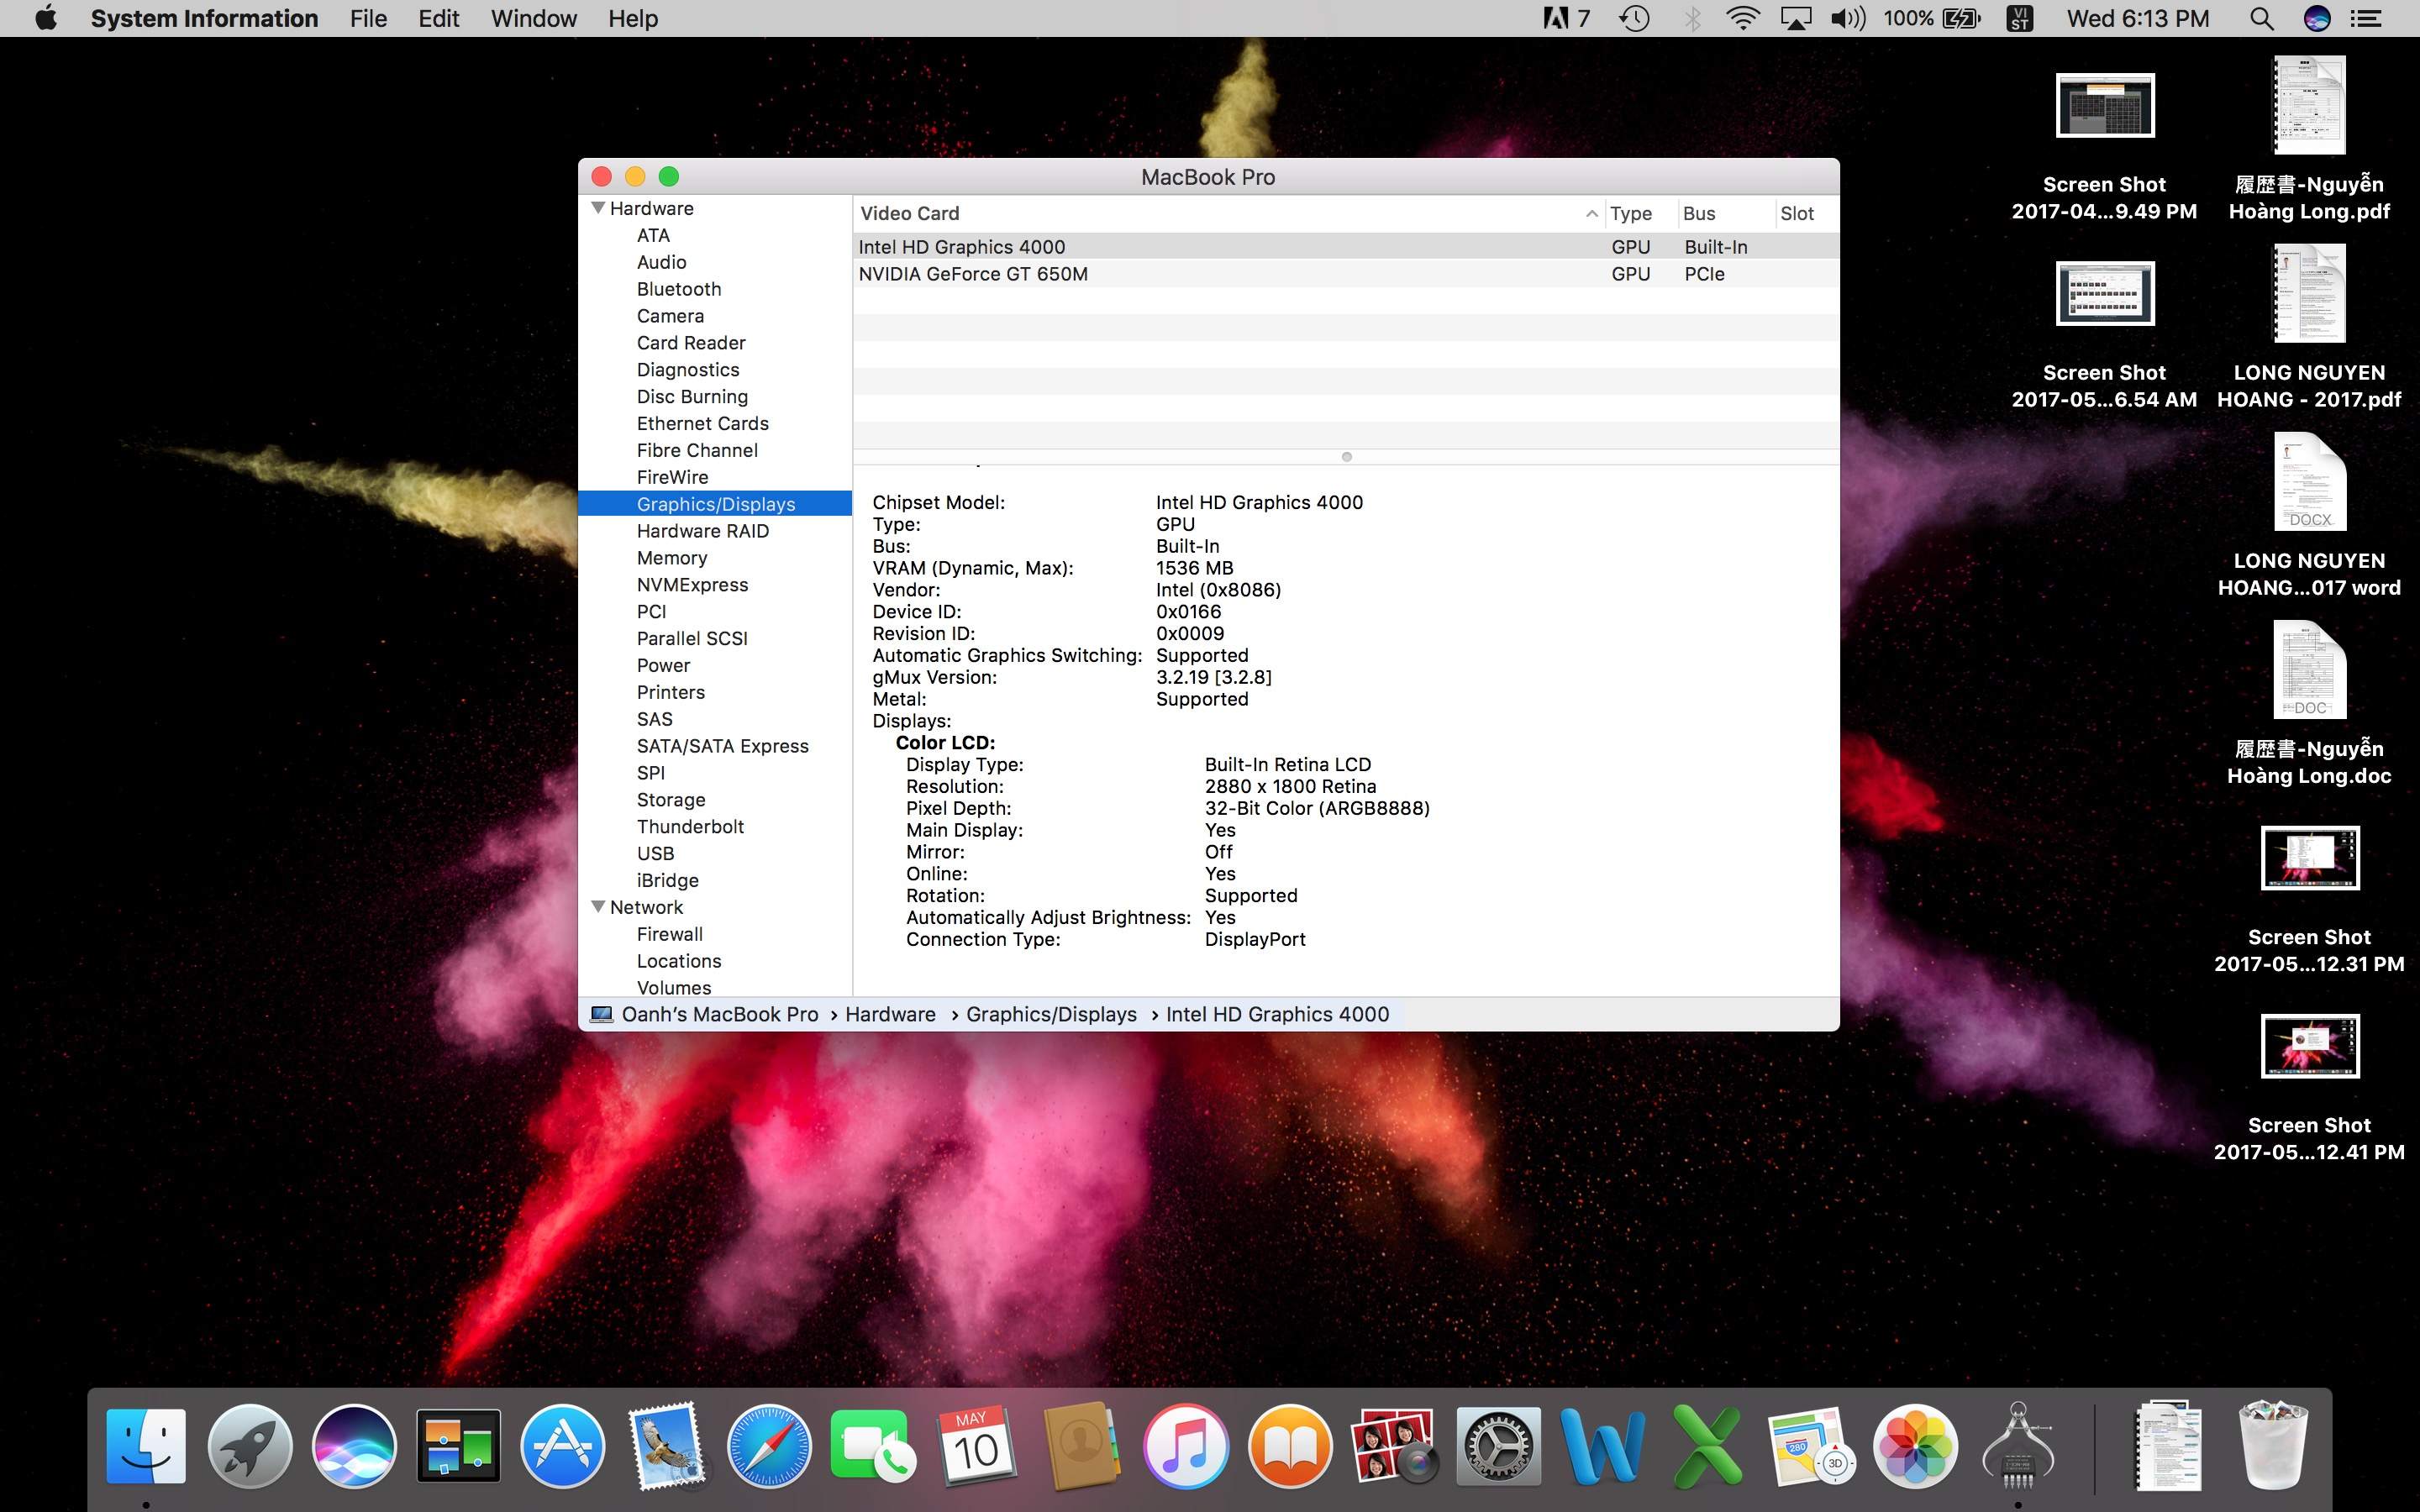This screenshot has width=2420, height=1512.
Task: Open Safari from the dock
Action: click(x=768, y=1446)
